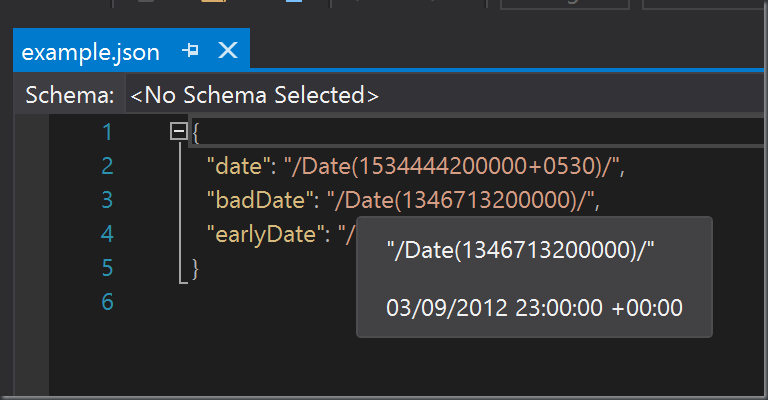Select line number 4 in gutter

tap(107, 234)
